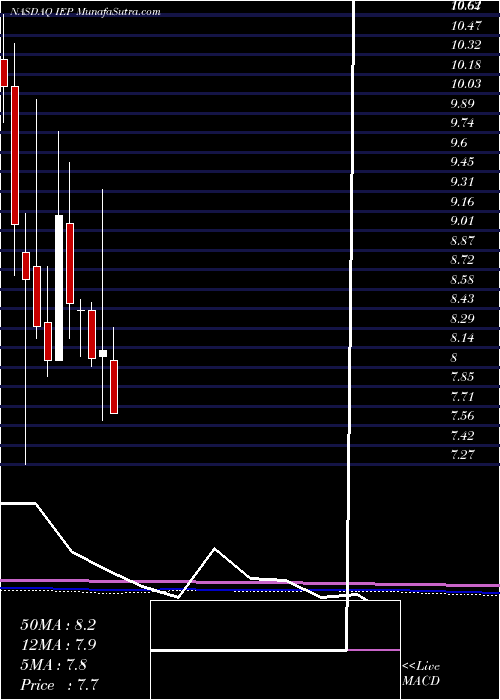Click the 7.56 price axis label
Image resolution: width=500 pixels, height=700 pixels.
[x=462, y=416]
